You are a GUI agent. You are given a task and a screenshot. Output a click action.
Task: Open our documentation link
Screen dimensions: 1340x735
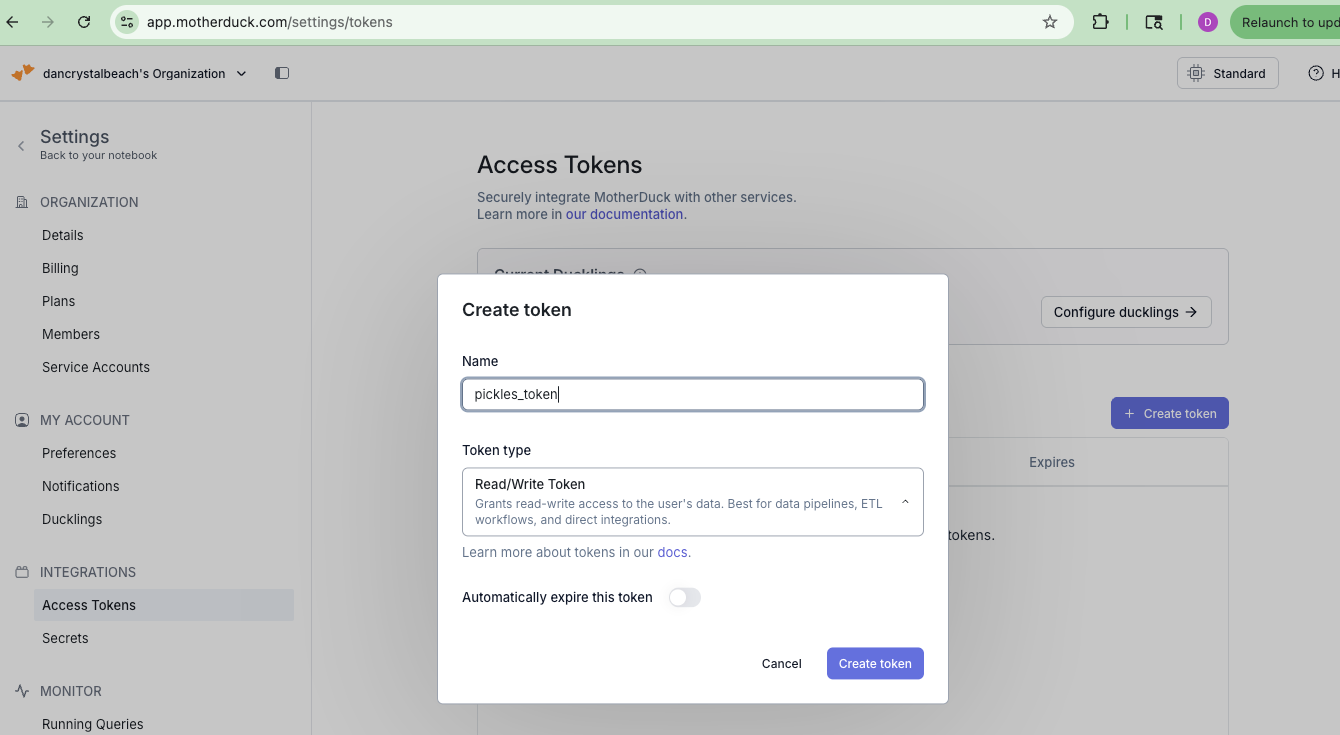pos(625,214)
